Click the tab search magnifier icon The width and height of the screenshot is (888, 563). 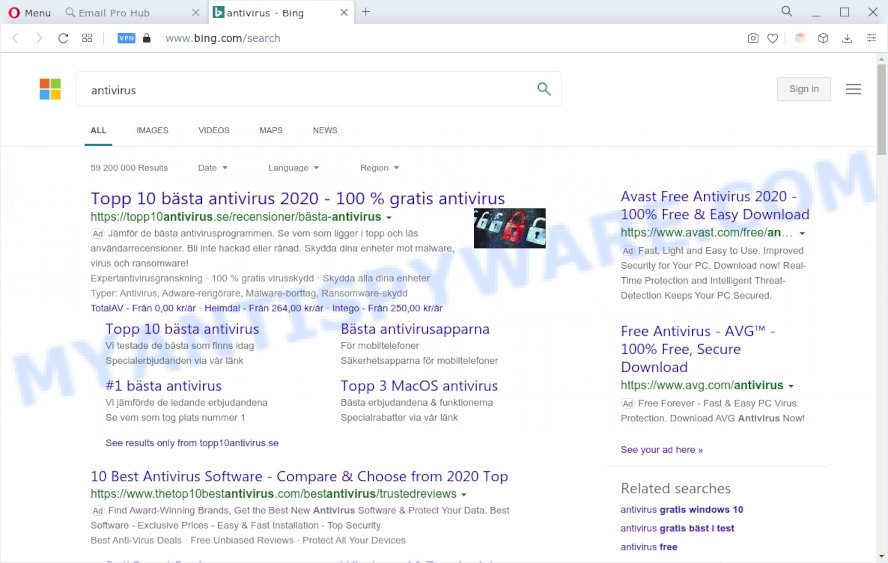pyautogui.click(x=787, y=11)
